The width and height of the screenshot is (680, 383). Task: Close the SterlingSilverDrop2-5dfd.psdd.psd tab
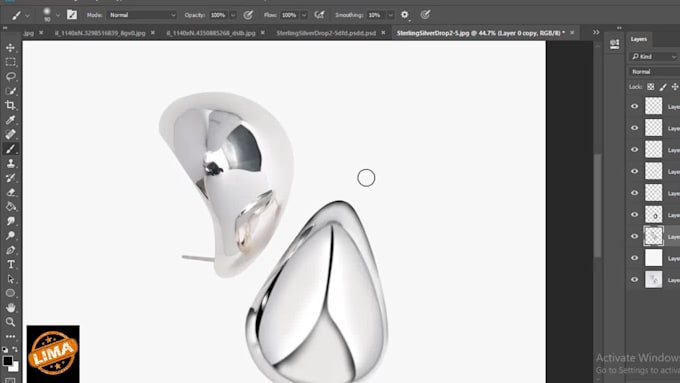383,33
